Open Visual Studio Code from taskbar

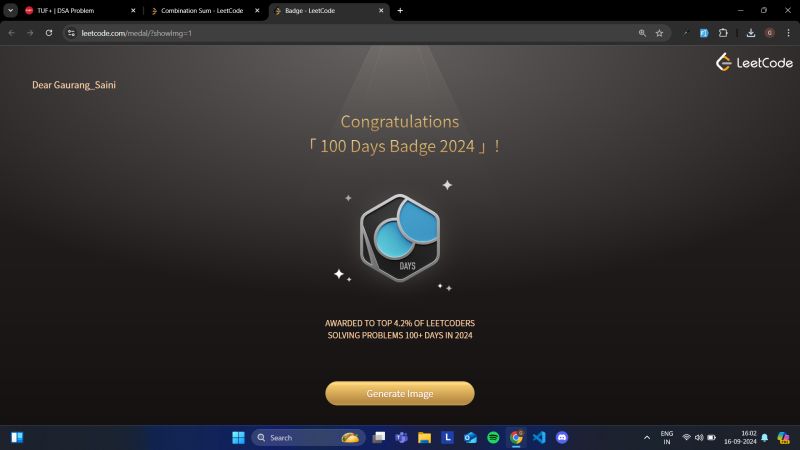(x=539, y=437)
